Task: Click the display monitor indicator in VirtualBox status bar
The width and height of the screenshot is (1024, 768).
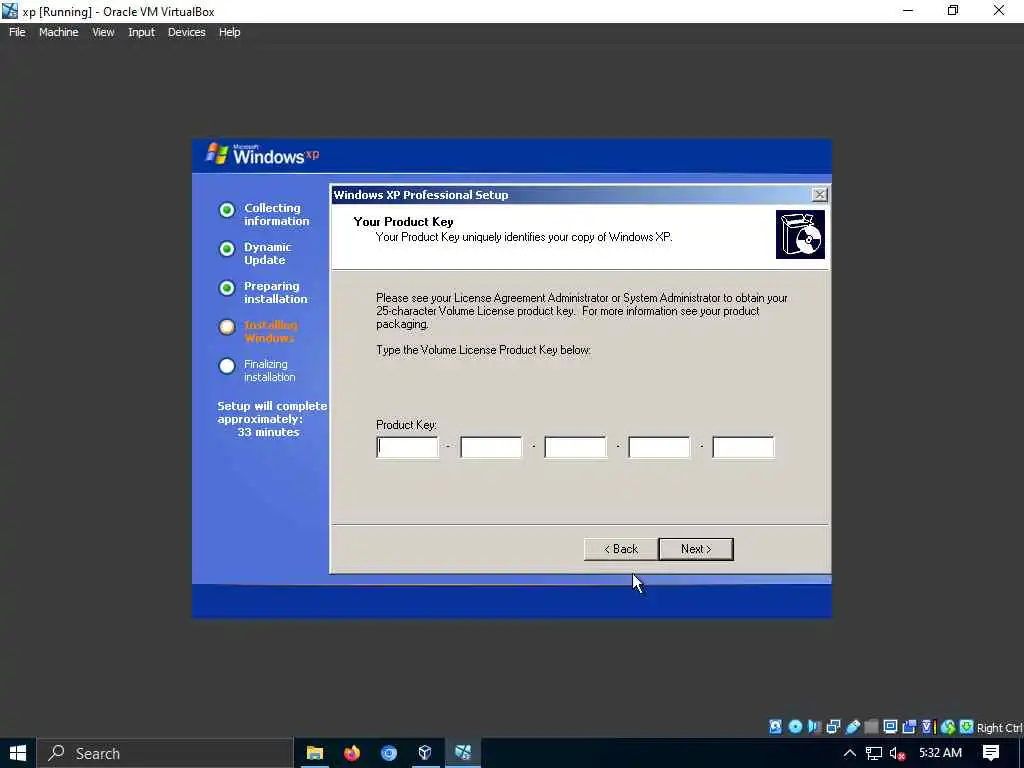Action: pos(890,727)
